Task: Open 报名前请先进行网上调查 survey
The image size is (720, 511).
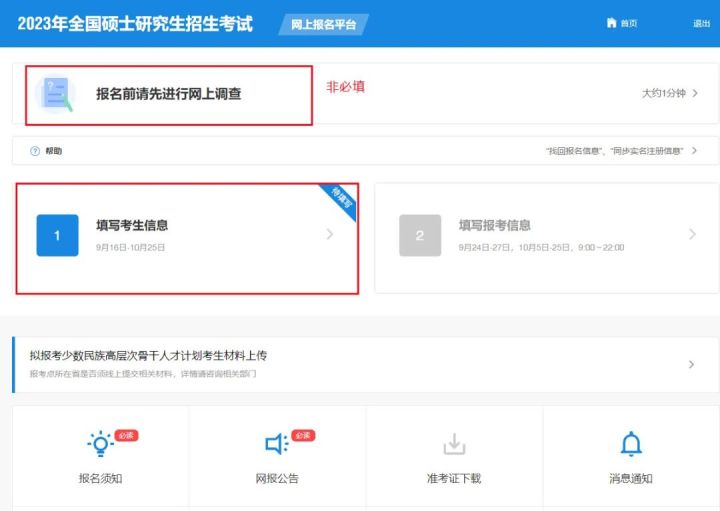Action: point(168,94)
